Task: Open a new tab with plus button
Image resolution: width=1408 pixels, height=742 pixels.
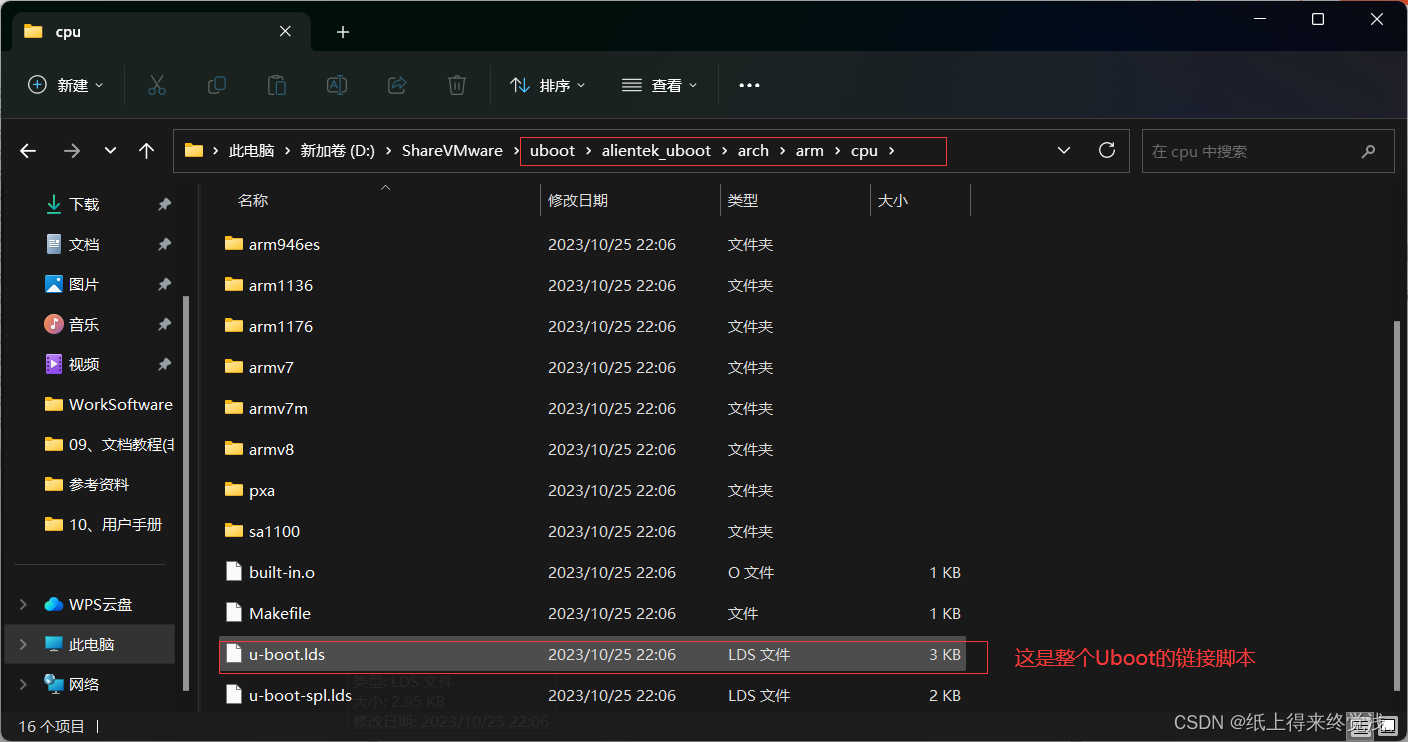Action: [343, 32]
